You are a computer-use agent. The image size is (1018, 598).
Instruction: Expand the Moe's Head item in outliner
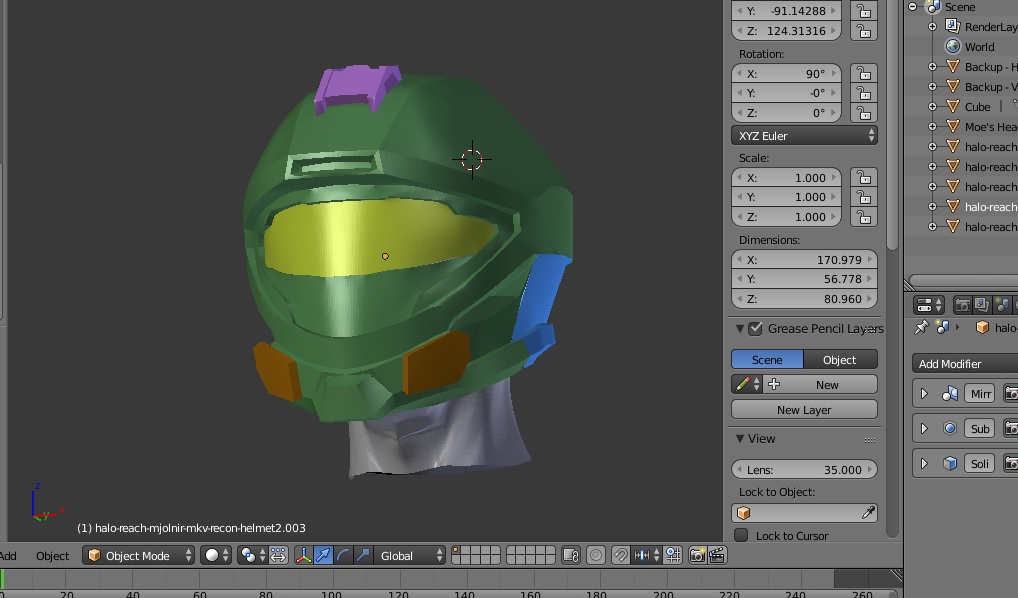(932, 127)
